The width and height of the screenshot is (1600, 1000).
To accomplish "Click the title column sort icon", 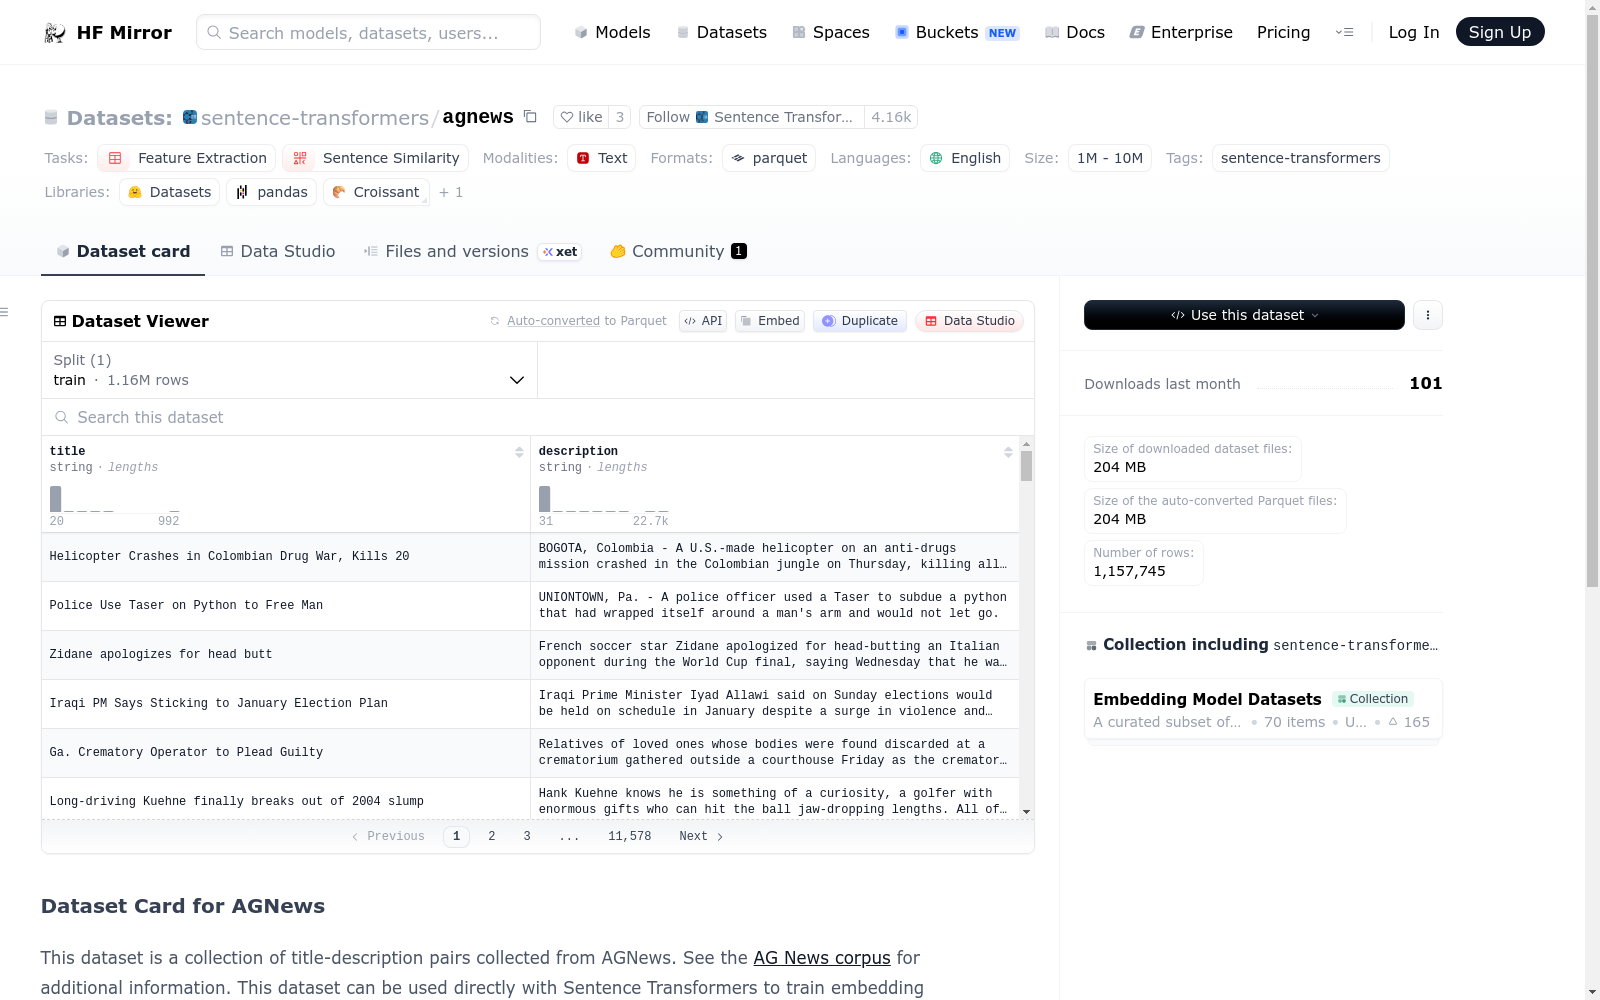I will pyautogui.click(x=519, y=452).
